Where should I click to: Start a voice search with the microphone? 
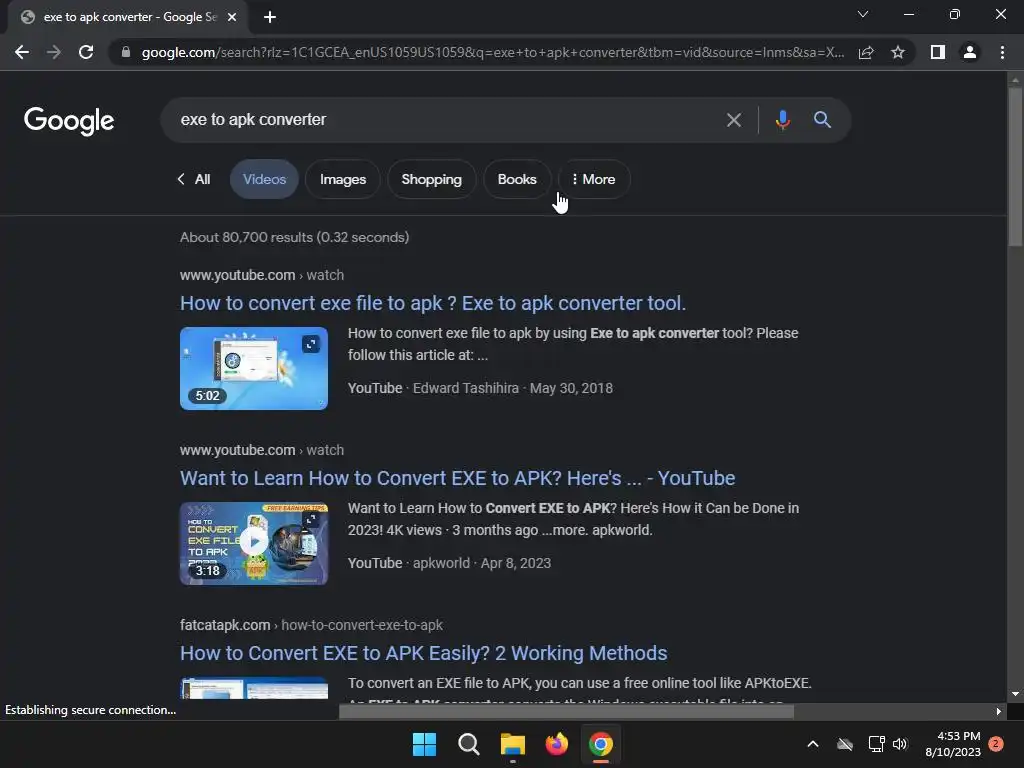[x=782, y=120]
